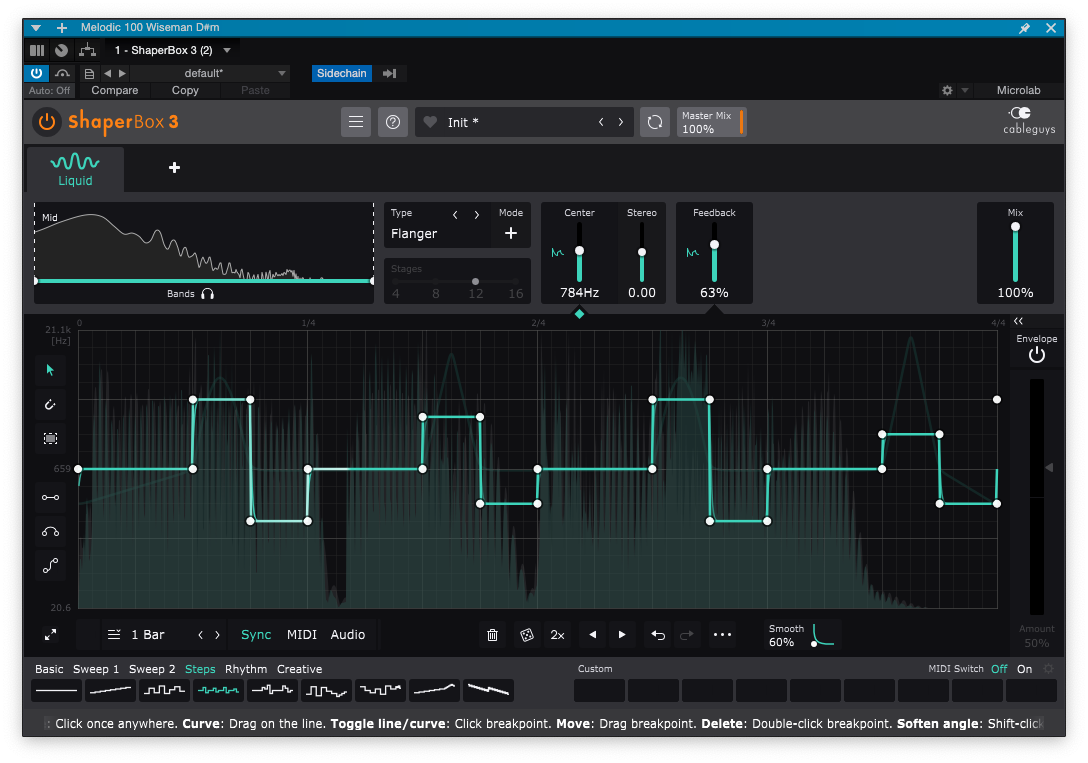Select the pen draw tool
This screenshot has width=1088, height=763.
coord(50,404)
